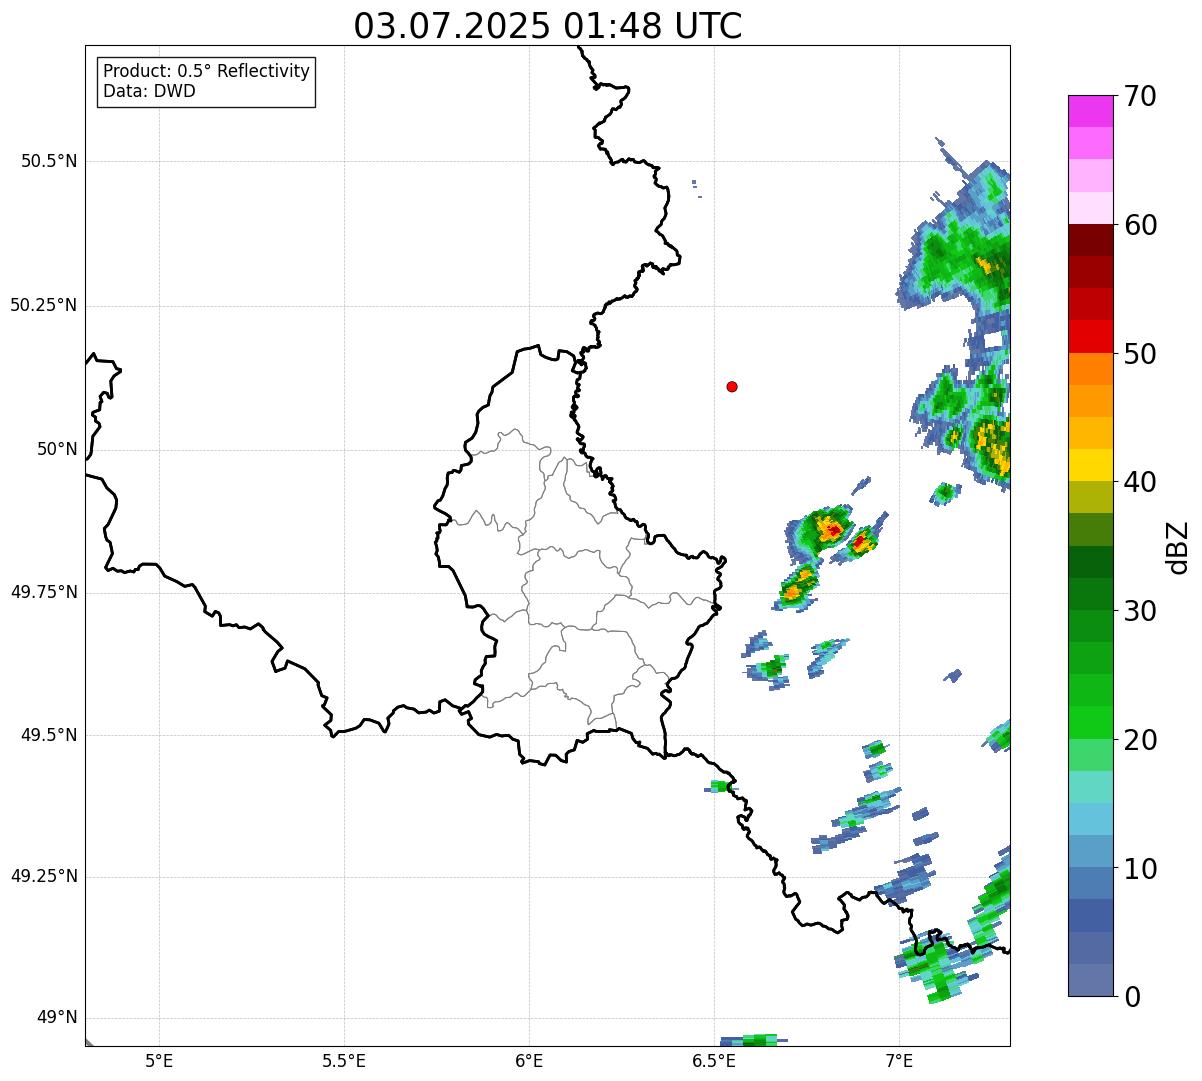
Task: Pick the dark green swatch just above 30
Action: coord(1090,594)
